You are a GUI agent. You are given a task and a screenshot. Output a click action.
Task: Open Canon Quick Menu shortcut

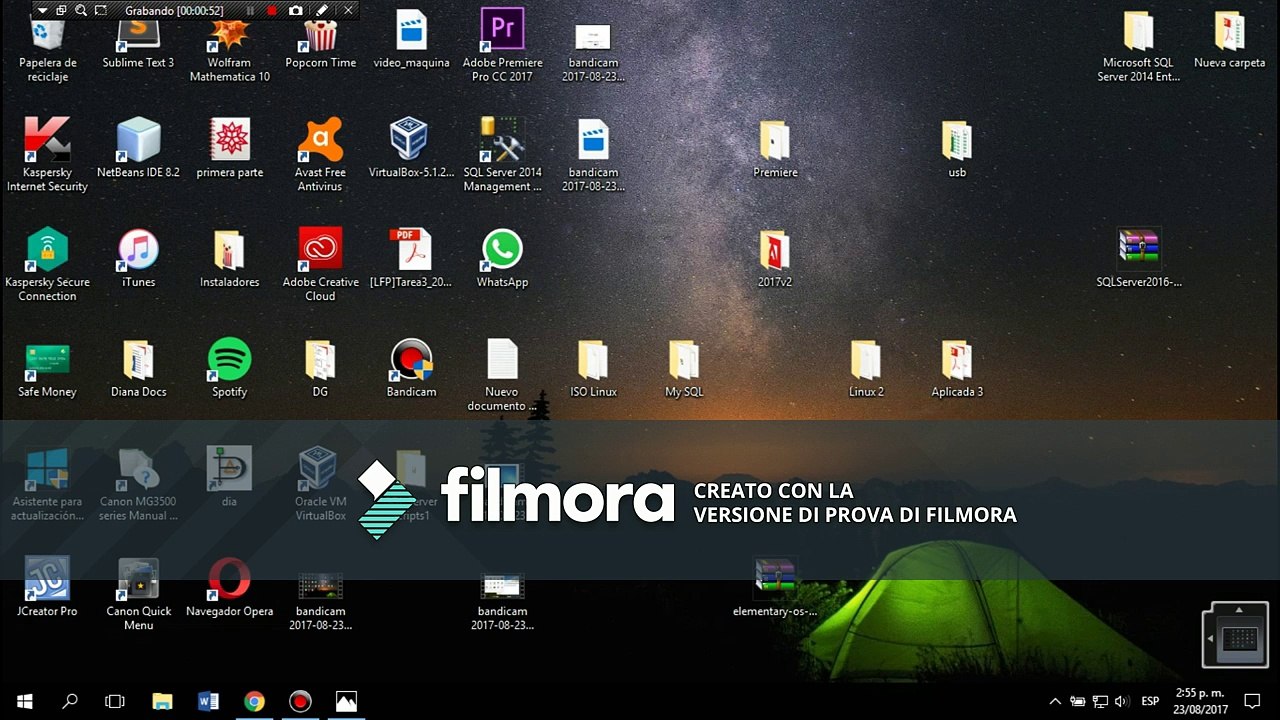(138, 594)
